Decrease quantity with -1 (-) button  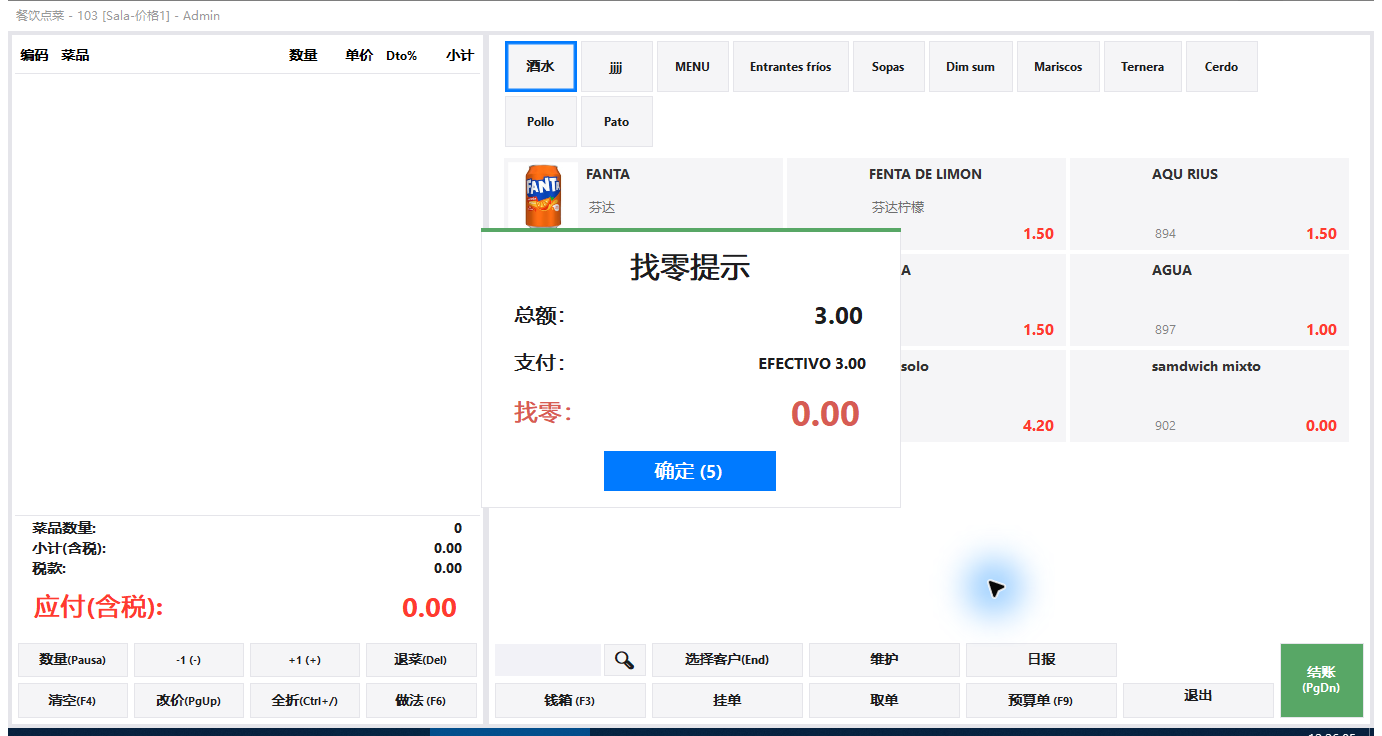(x=189, y=660)
